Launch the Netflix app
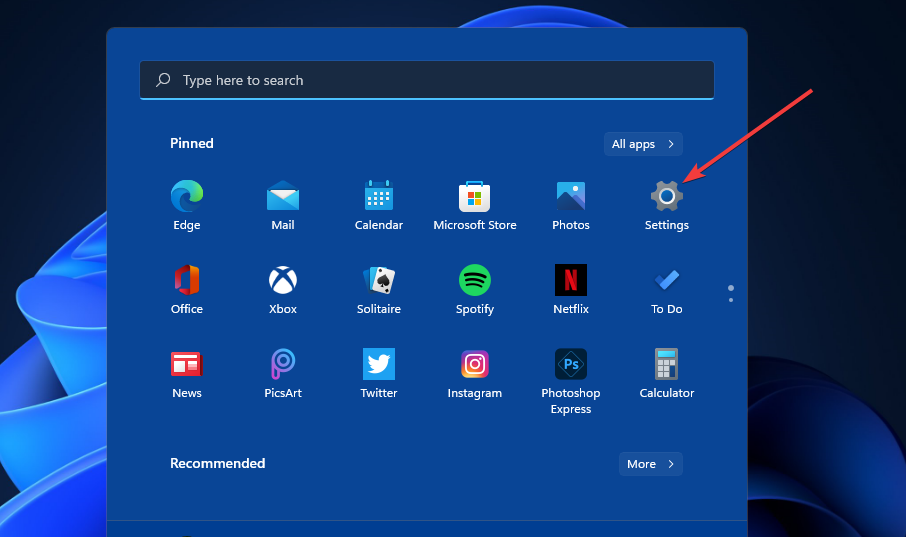 point(571,280)
